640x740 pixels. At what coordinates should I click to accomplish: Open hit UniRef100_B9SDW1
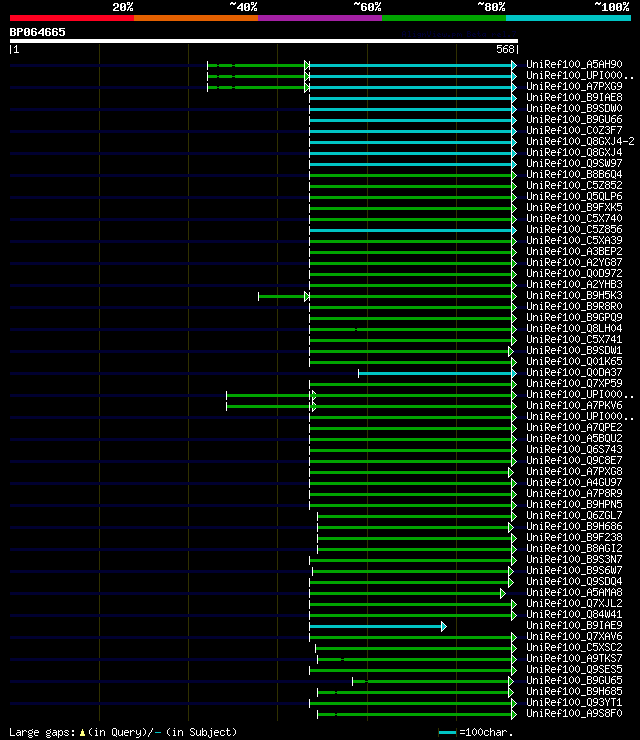click(x=574, y=351)
